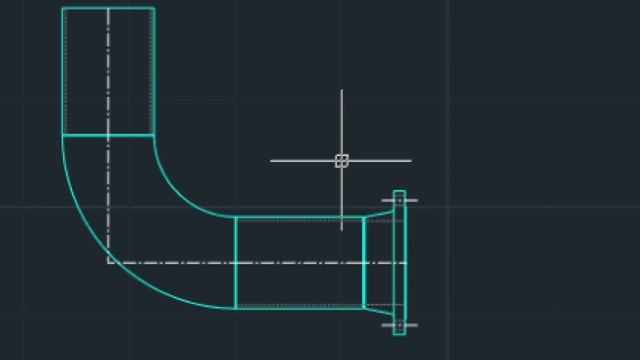Select the line joining vertical pipe and elbow
The width and height of the screenshot is (640, 360).
pyautogui.click(x=108, y=135)
